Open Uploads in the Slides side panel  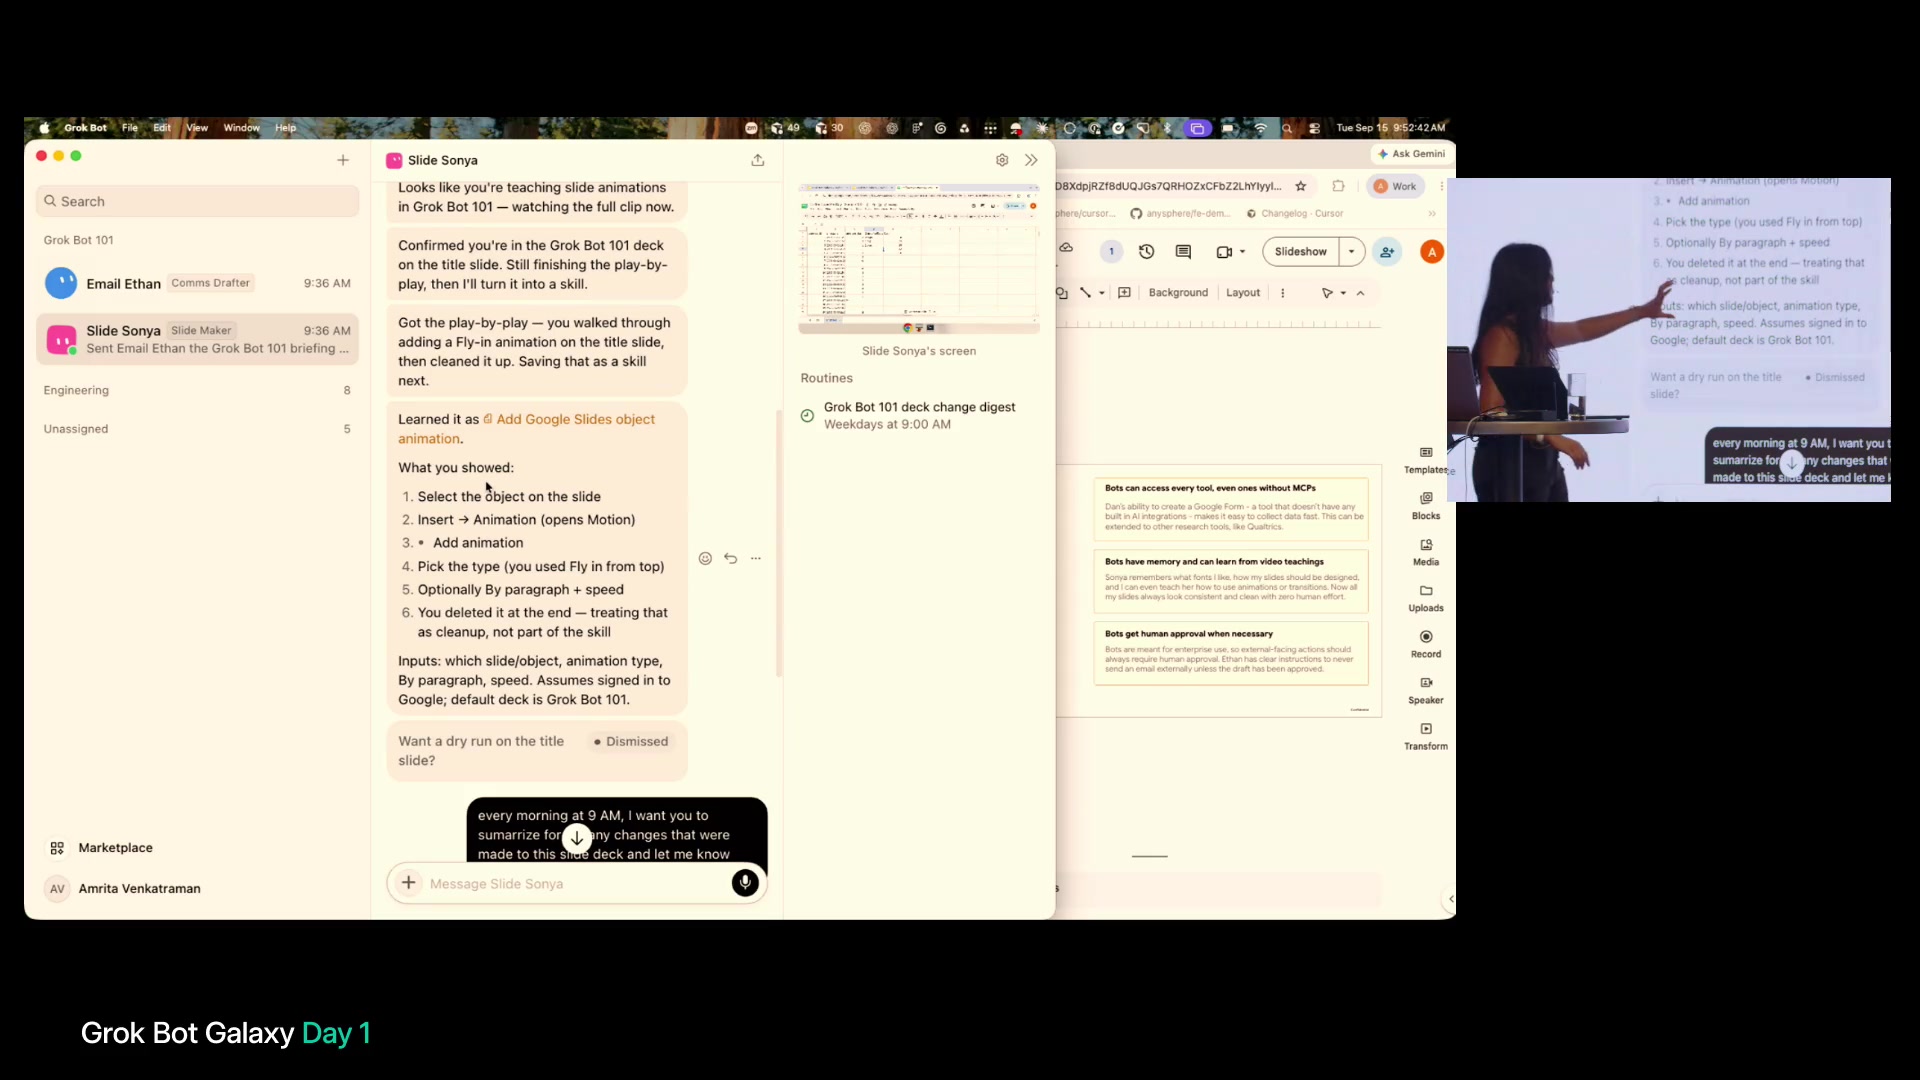point(1426,599)
